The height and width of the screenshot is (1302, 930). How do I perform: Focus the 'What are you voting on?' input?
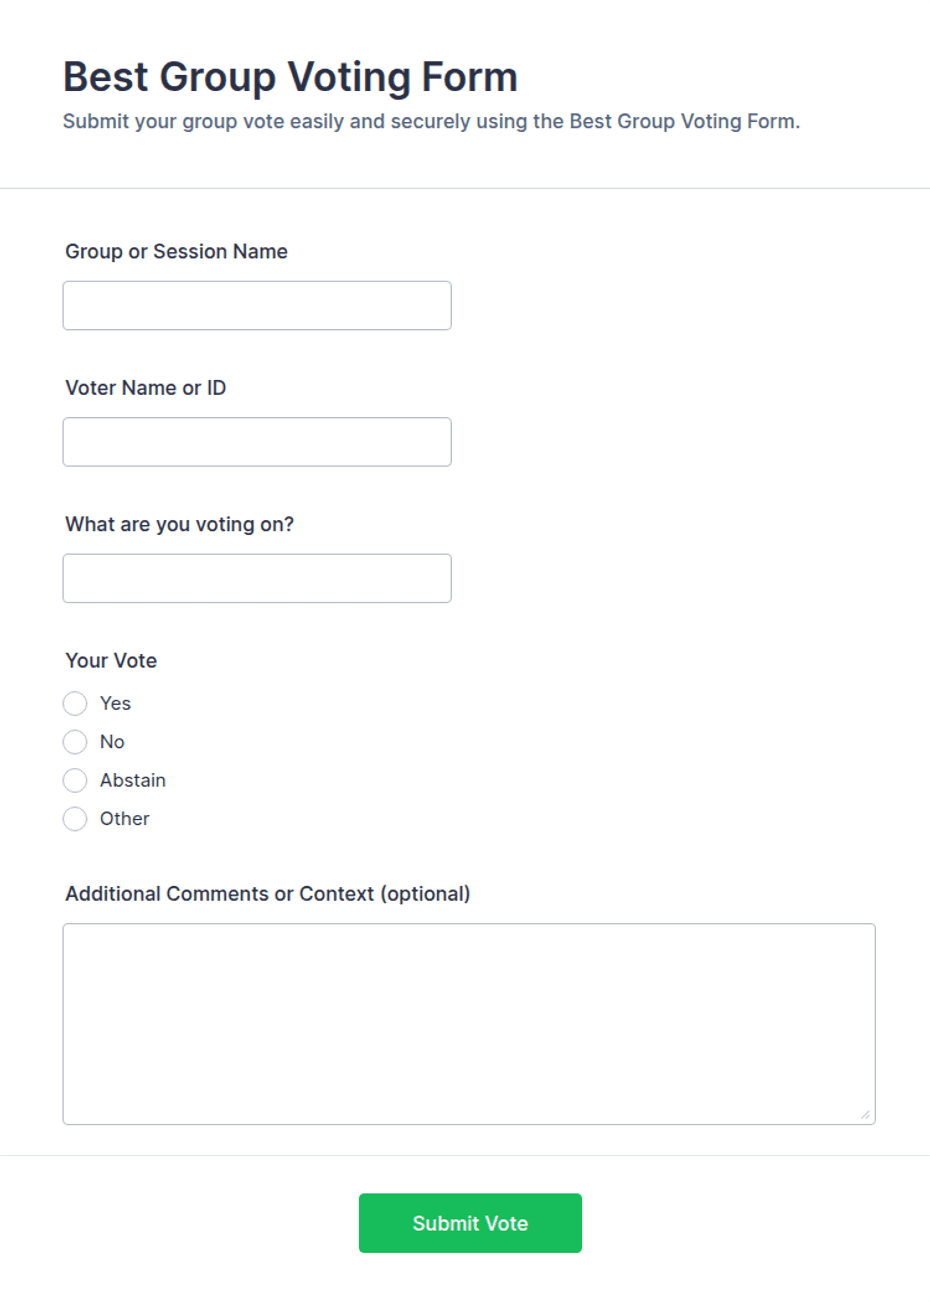coord(257,578)
